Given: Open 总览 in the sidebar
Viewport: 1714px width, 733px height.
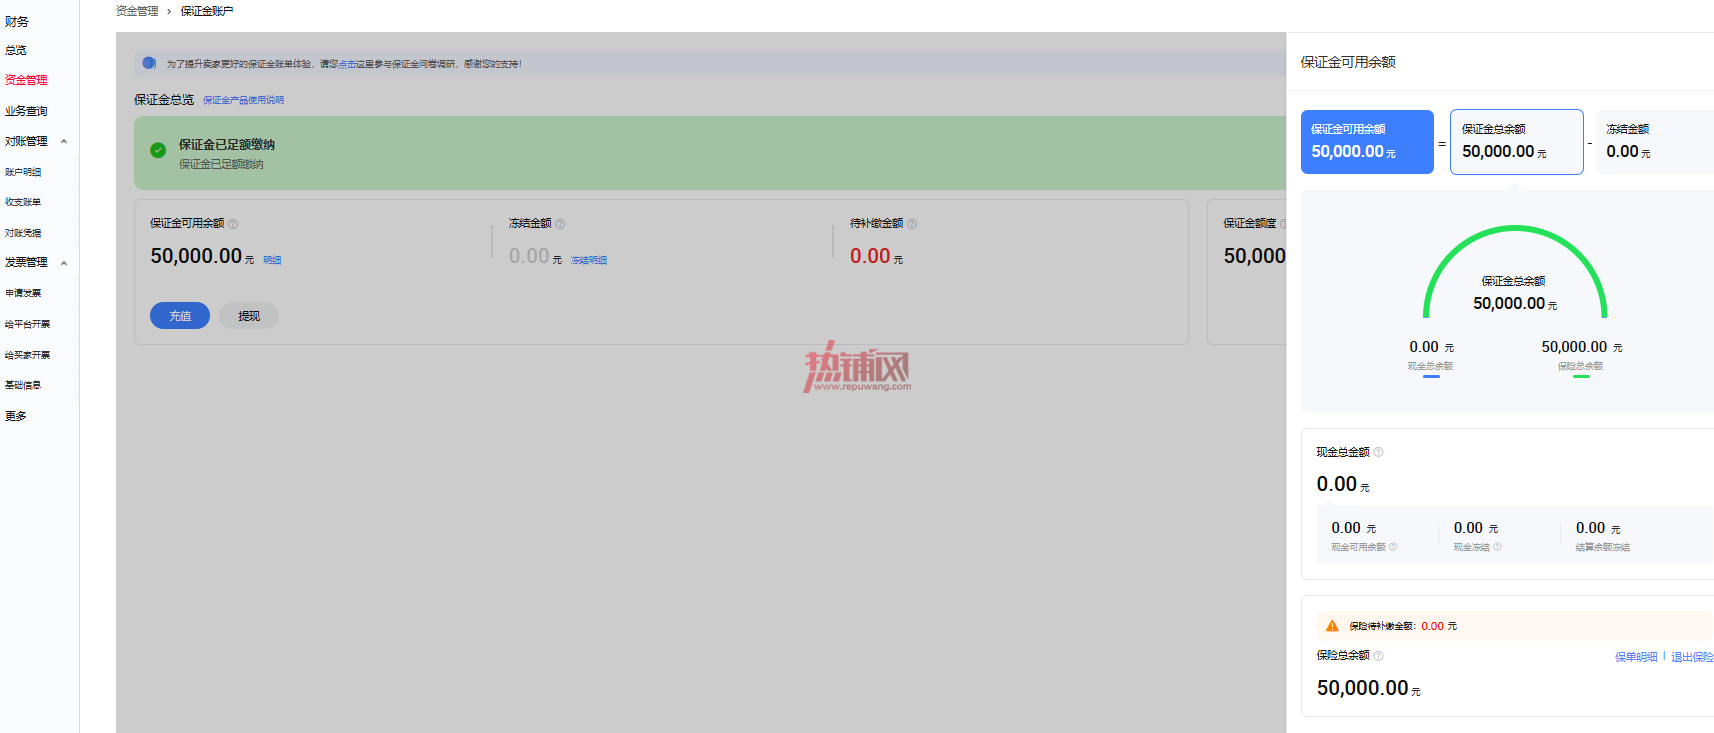Looking at the screenshot, I should point(16,50).
